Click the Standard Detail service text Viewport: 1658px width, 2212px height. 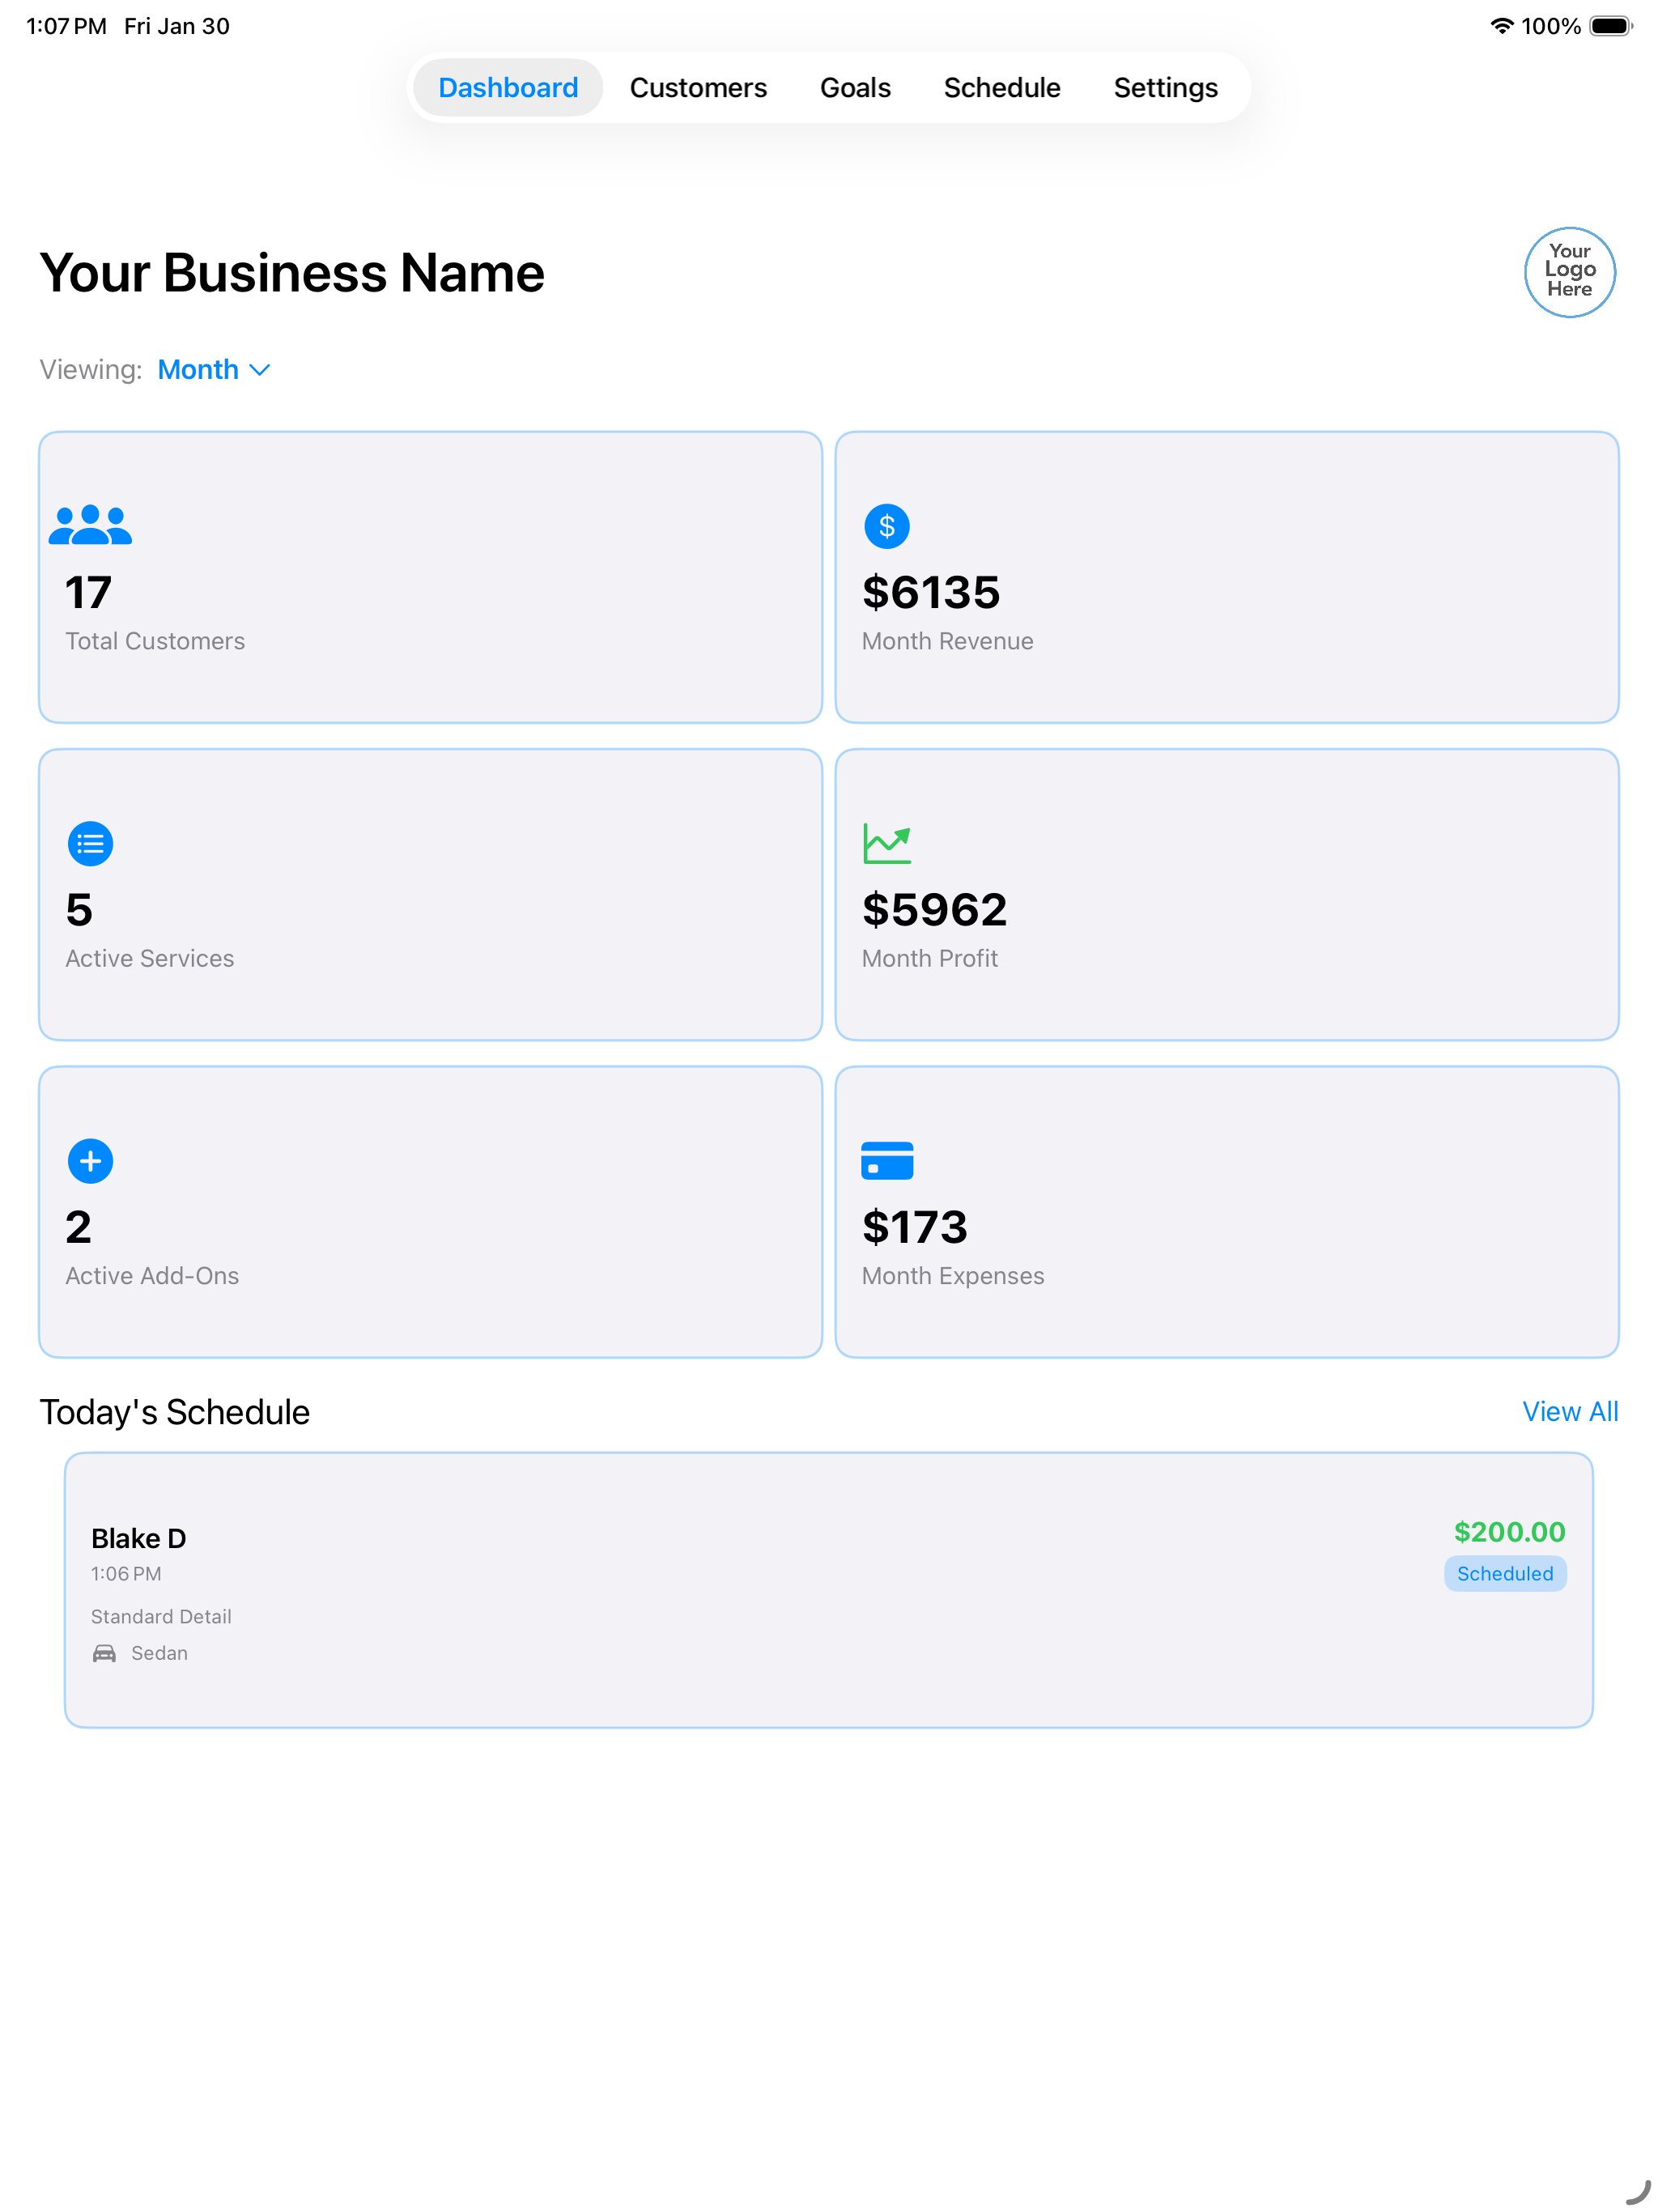[x=161, y=1617]
